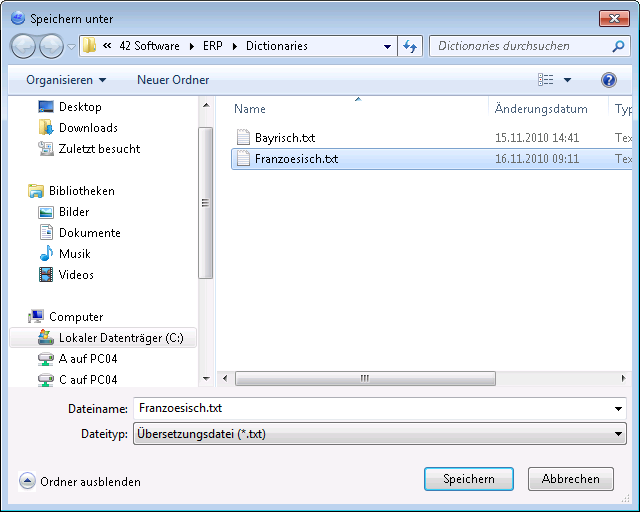640x512 pixels.
Task: Open Downloads folder in navigation pane
Action: tap(88, 128)
